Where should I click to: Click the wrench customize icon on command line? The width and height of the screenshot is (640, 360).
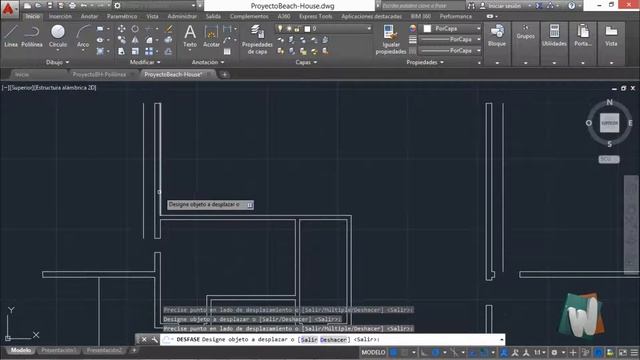[x=154, y=339]
